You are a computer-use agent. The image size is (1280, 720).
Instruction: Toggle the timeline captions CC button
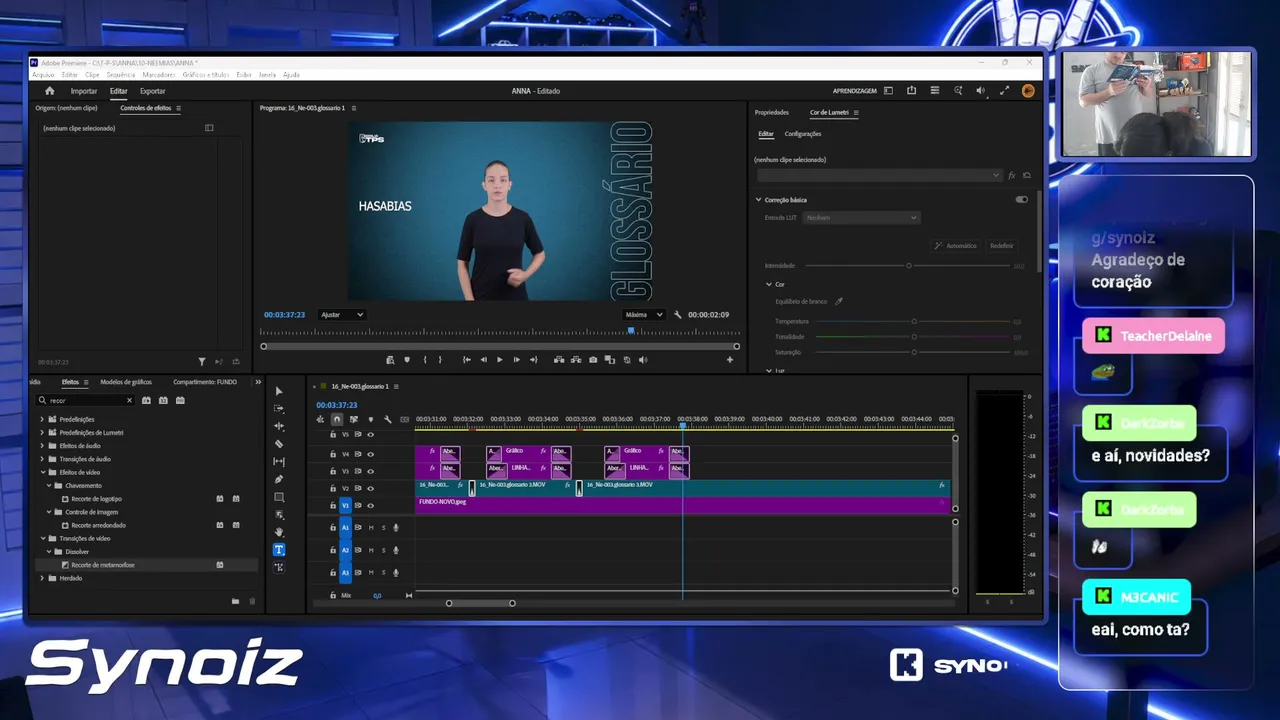[405, 419]
